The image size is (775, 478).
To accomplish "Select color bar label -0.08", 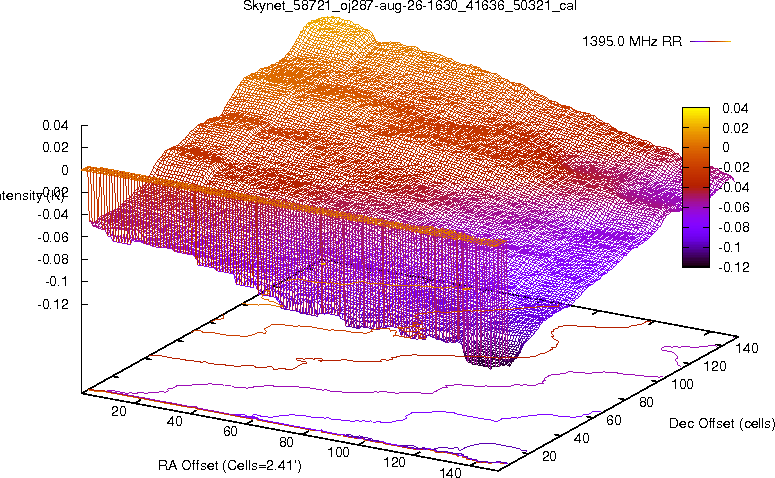I will tap(733, 227).
